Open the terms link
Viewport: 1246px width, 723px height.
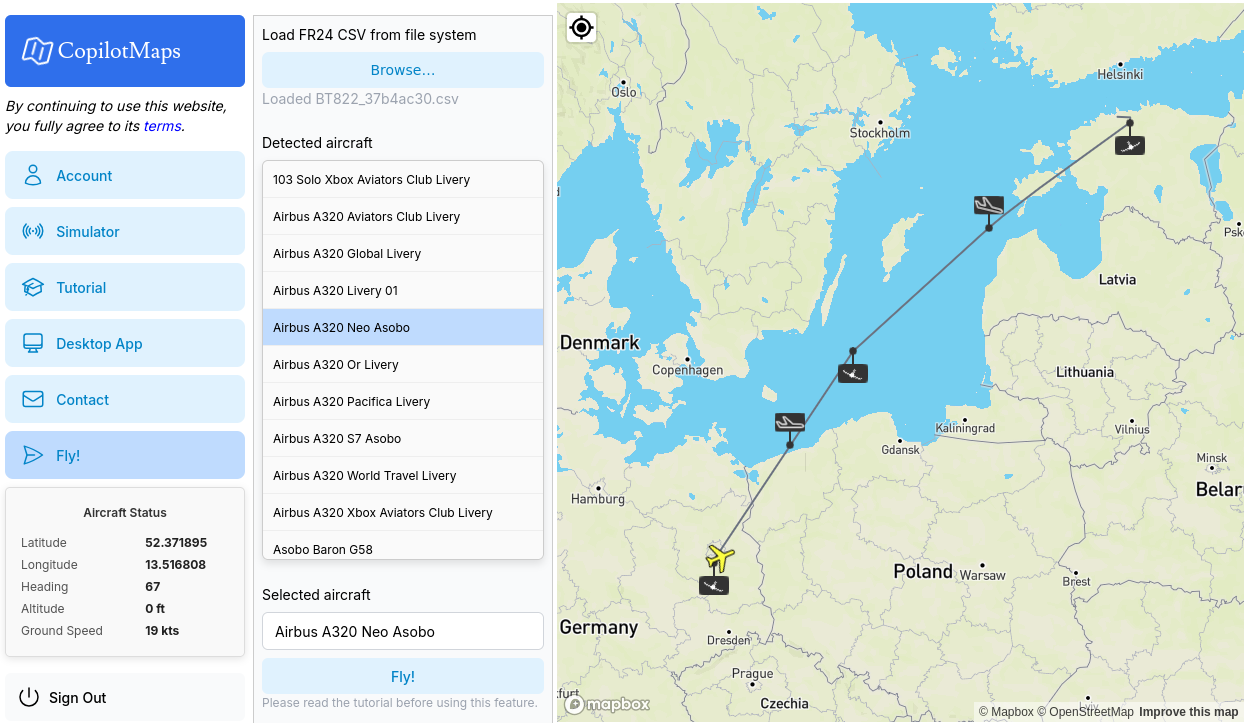click(x=162, y=126)
